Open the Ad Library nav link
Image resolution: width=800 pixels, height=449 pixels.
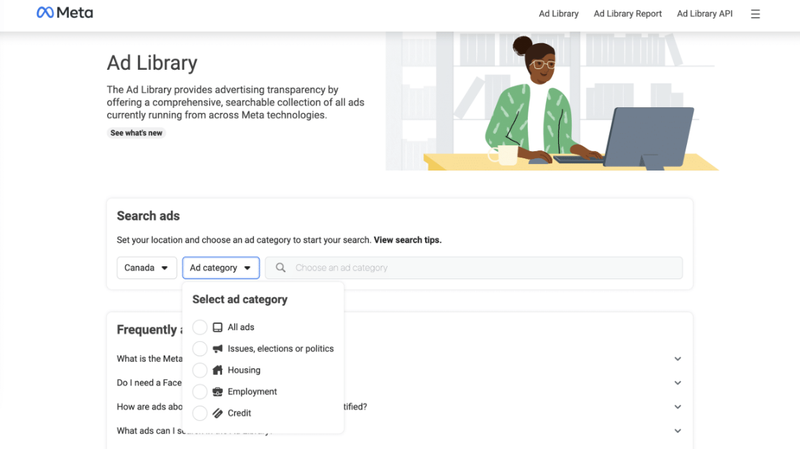pos(559,14)
